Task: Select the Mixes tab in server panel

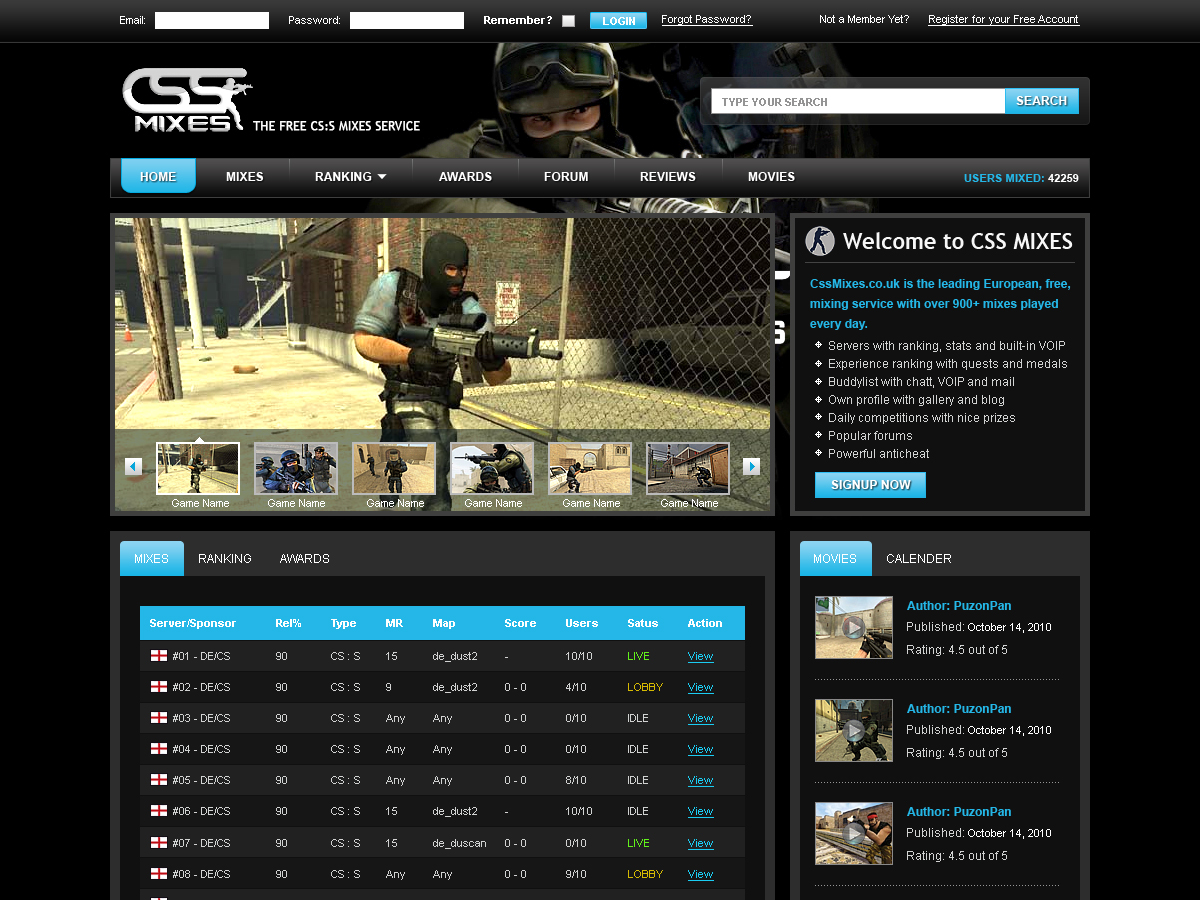Action: (152, 558)
